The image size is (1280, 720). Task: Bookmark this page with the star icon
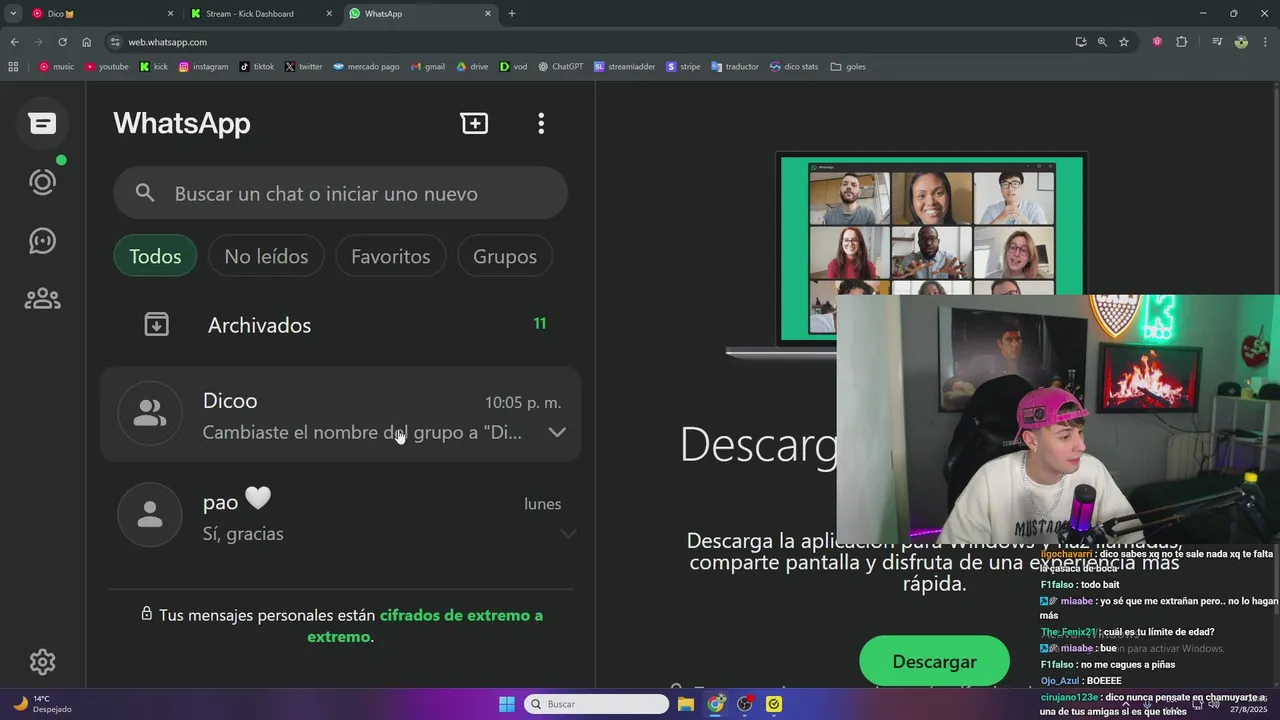pos(1124,42)
